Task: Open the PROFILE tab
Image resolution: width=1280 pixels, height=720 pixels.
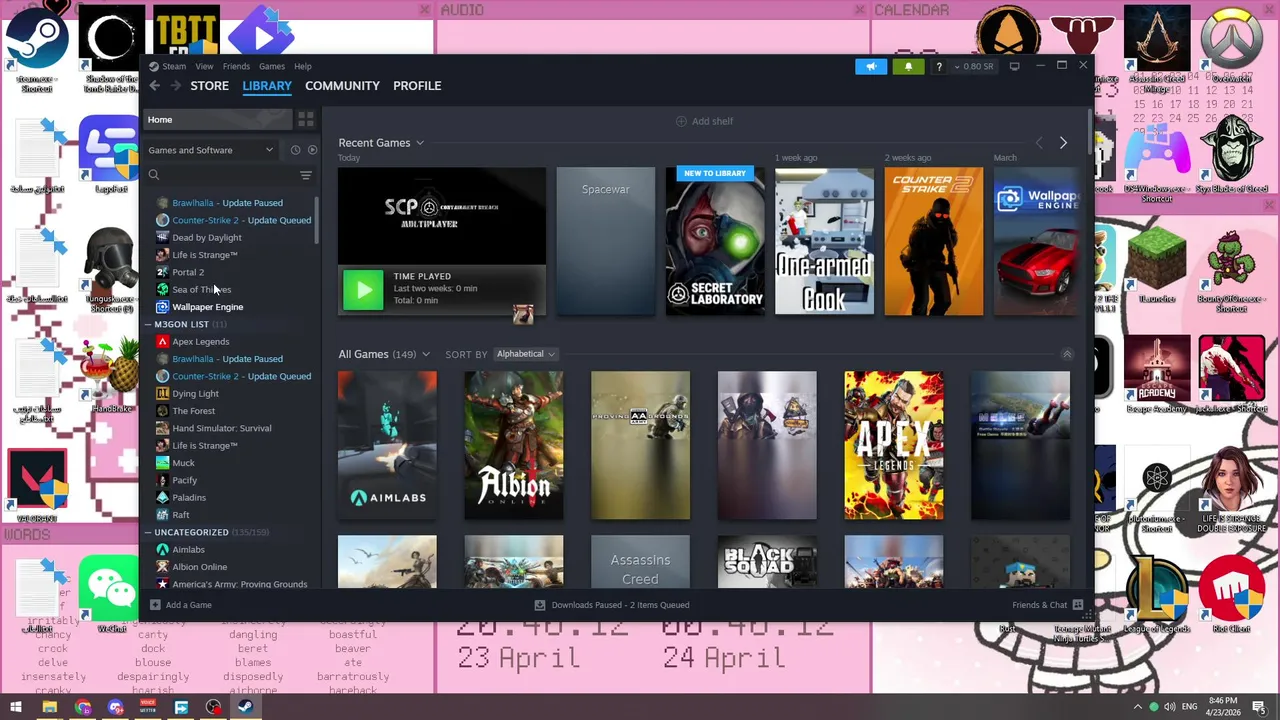Action: pos(417,86)
